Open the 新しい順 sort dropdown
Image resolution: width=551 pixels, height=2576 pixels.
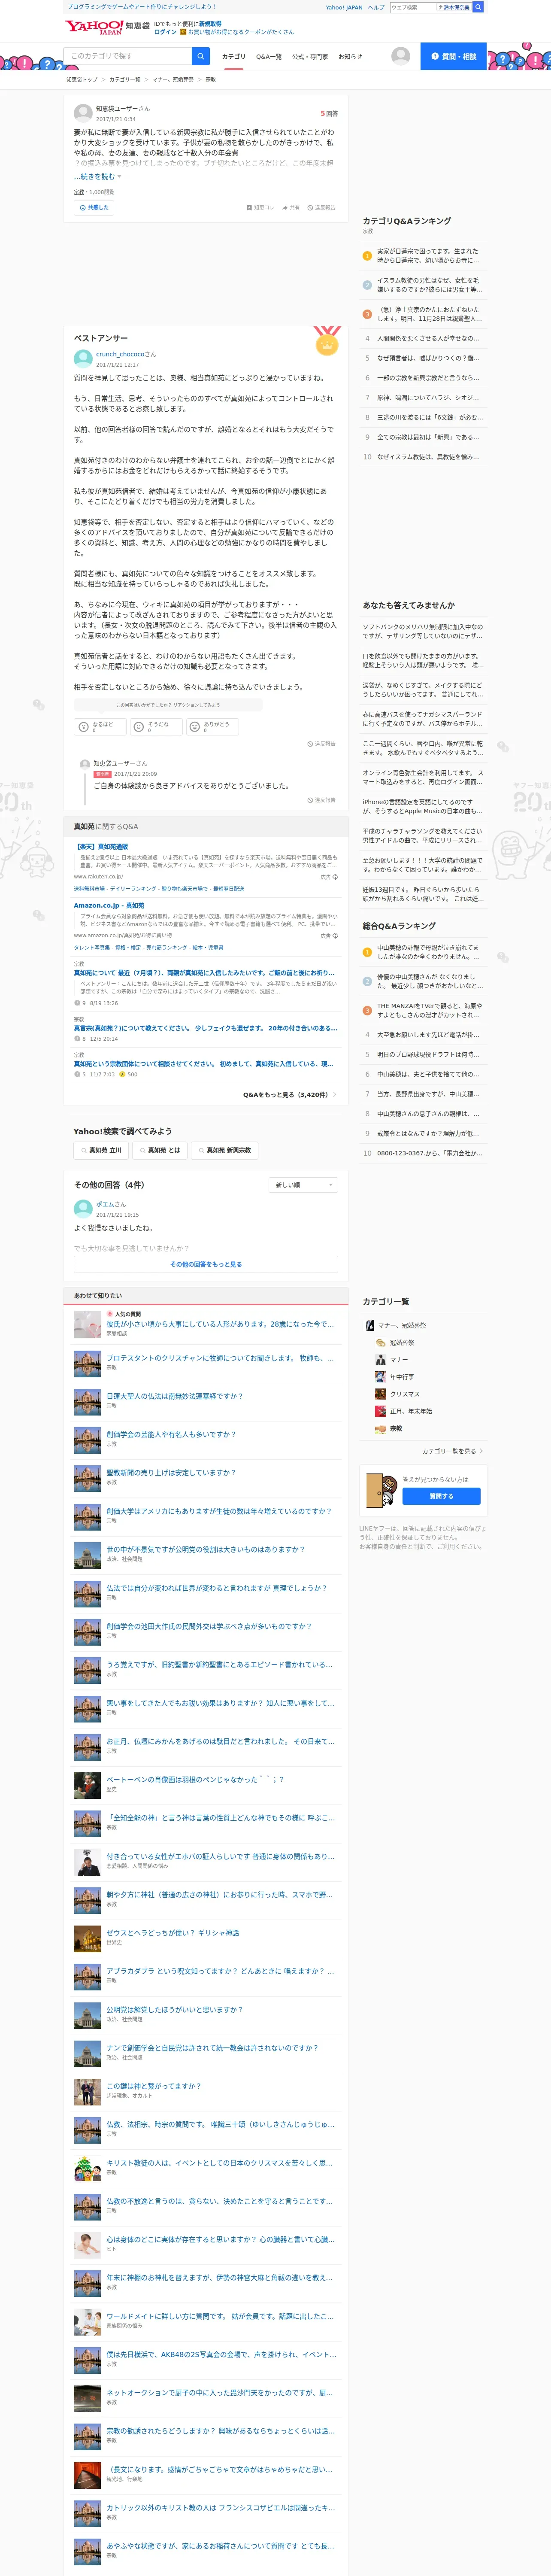(x=304, y=1185)
